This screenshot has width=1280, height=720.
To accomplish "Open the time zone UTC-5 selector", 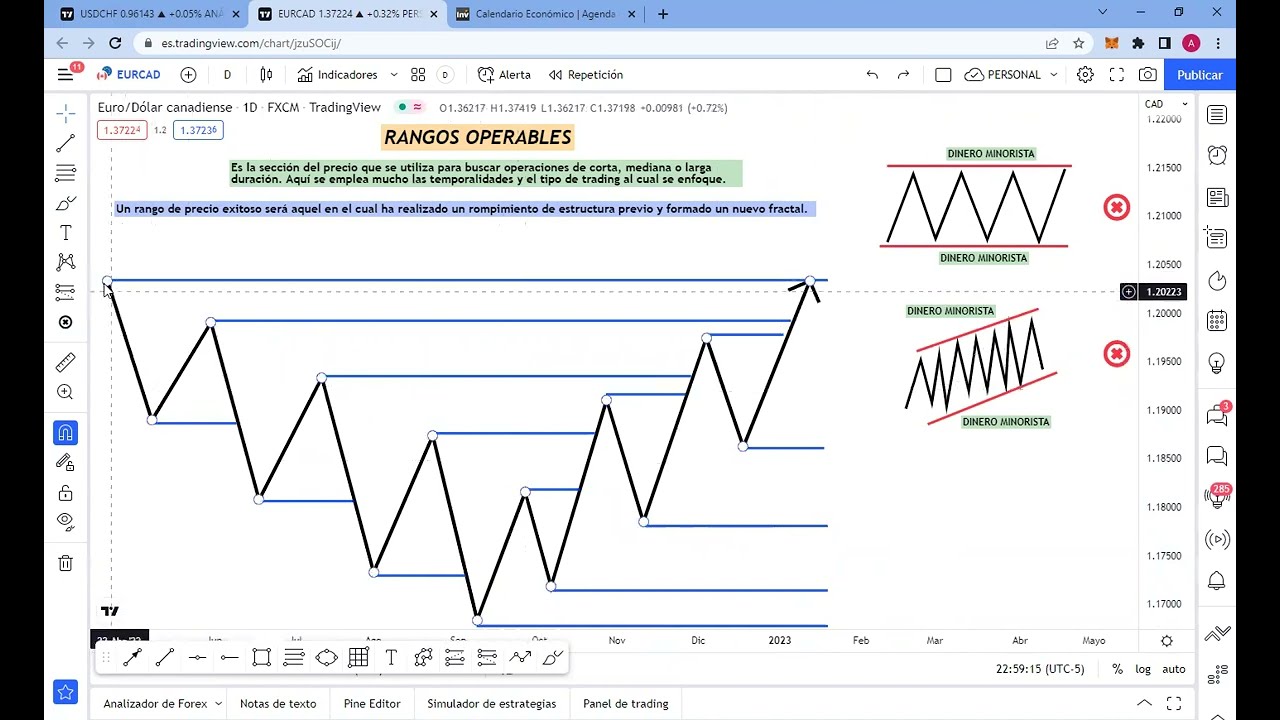I will pos(1040,669).
